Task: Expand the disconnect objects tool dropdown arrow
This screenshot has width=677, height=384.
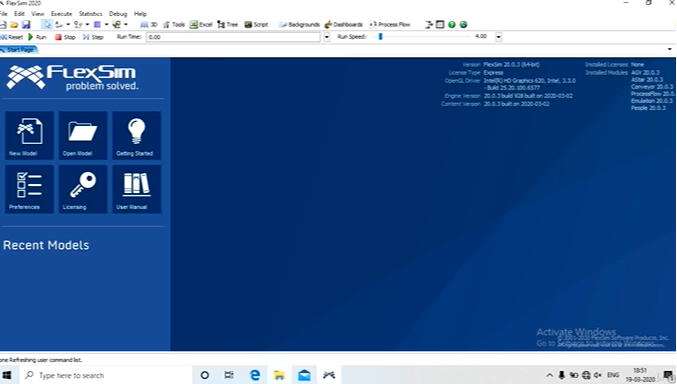Action: click(x=87, y=25)
